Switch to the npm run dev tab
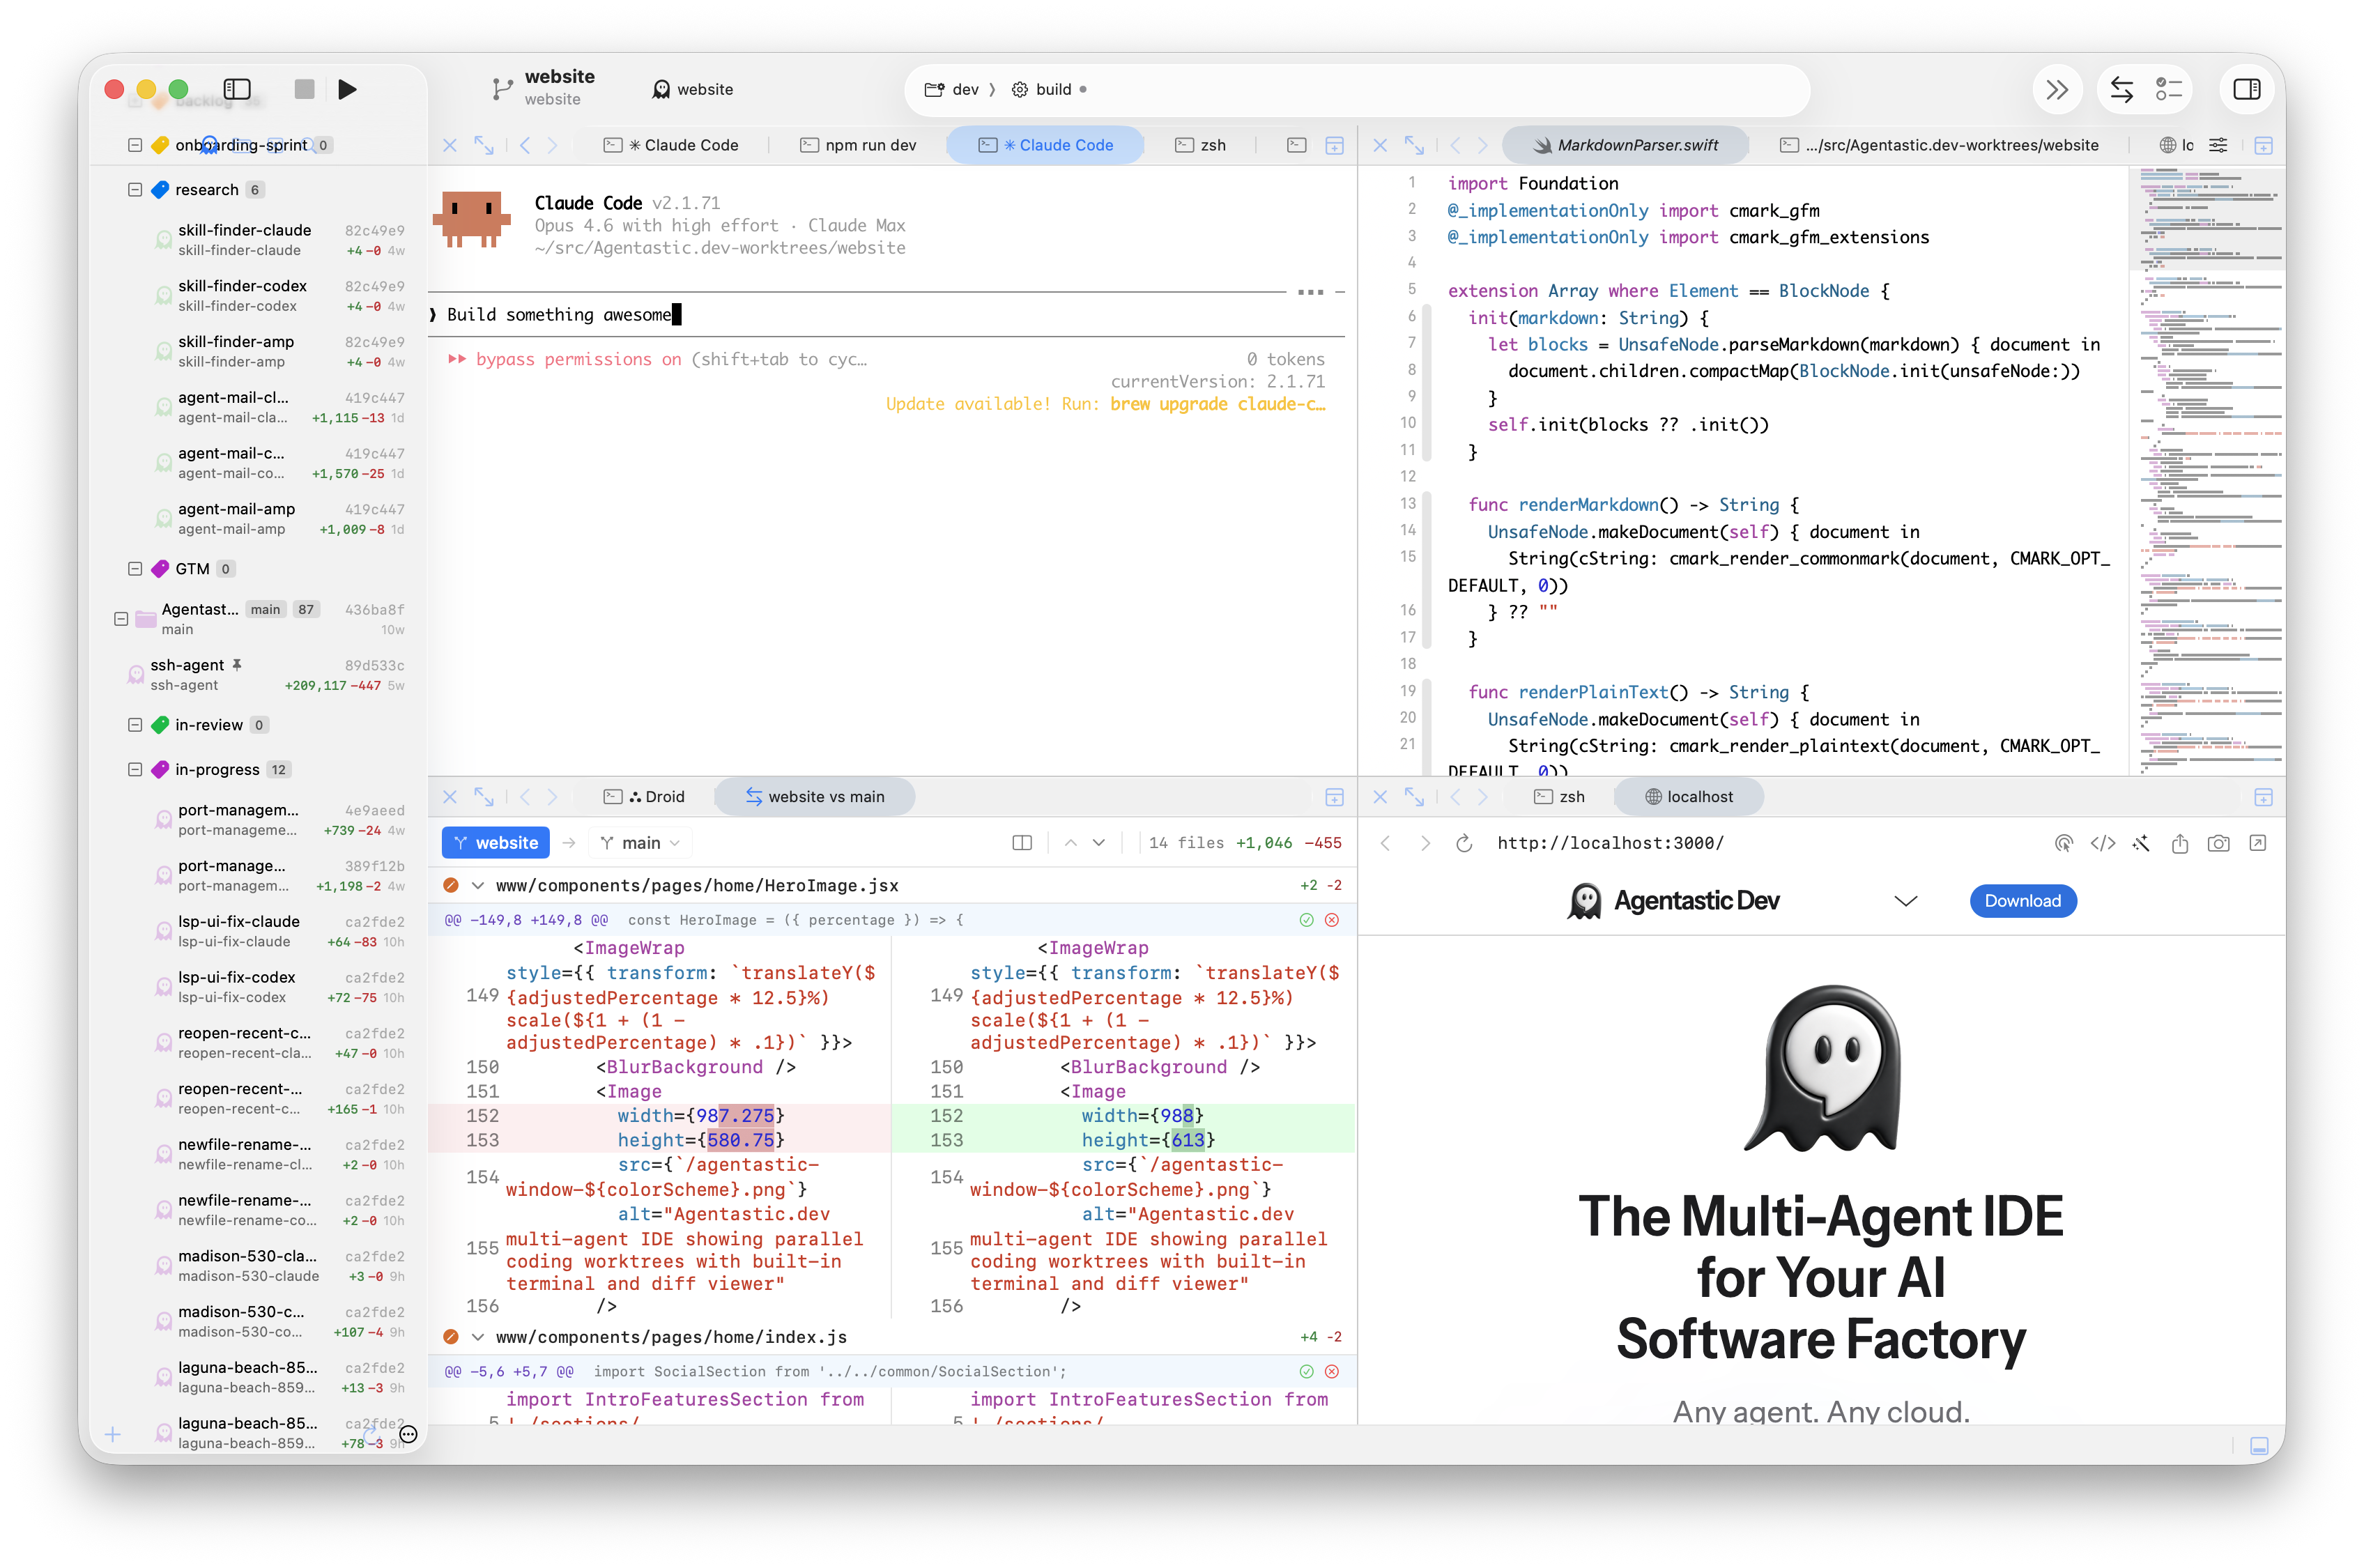Screen dimensions: 2364x1568 [858, 145]
